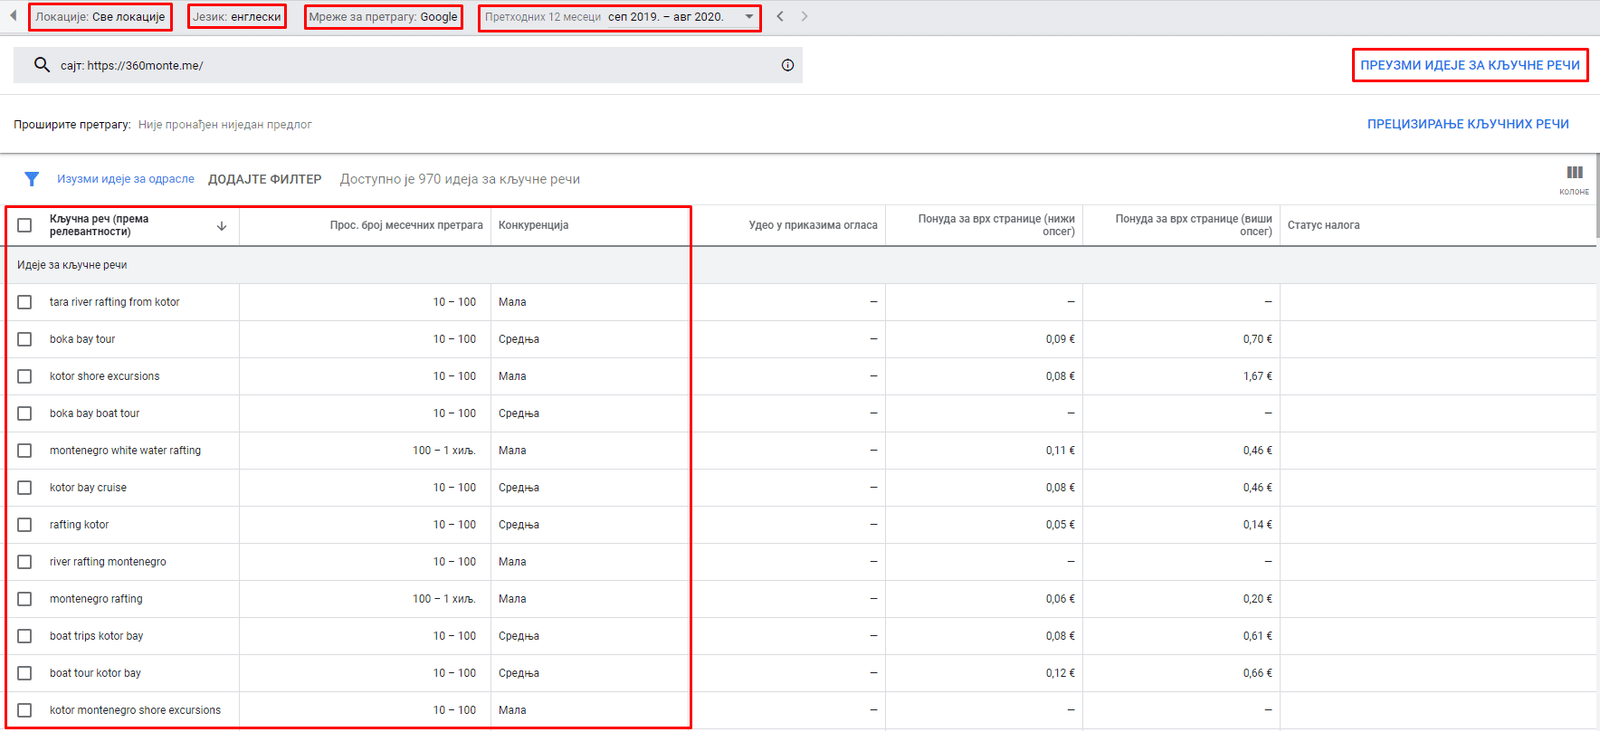1600x731 pixels.
Task: Click 'Доступно је 970 идеја' text
Action: [460, 179]
